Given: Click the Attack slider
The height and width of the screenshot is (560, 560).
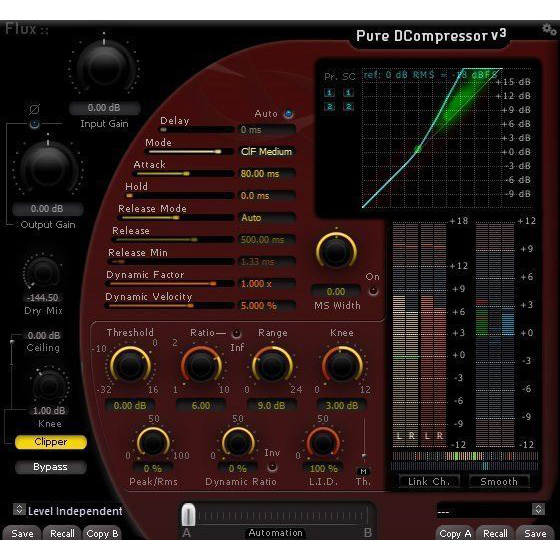Looking at the screenshot, I should 183,174.
